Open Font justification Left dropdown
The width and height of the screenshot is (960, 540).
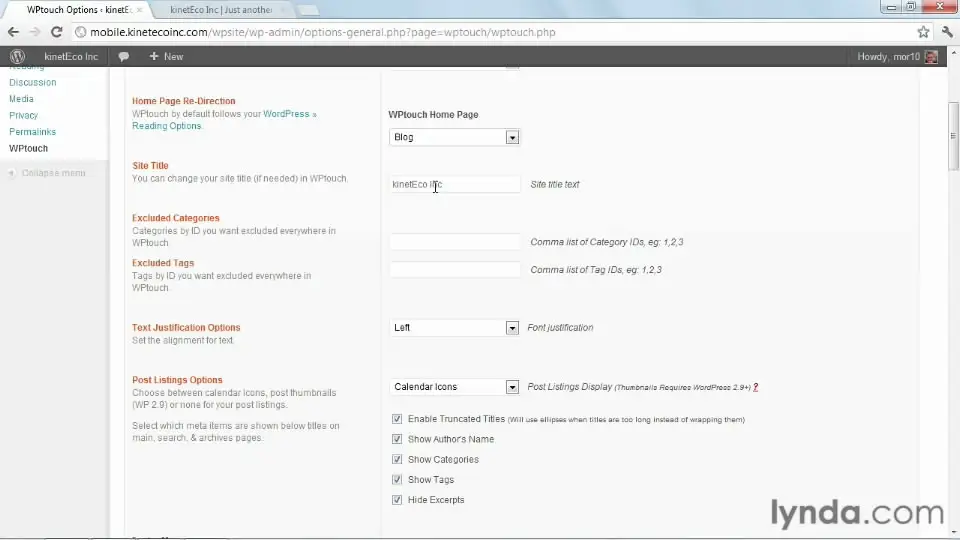pyautogui.click(x=454, y=328)
